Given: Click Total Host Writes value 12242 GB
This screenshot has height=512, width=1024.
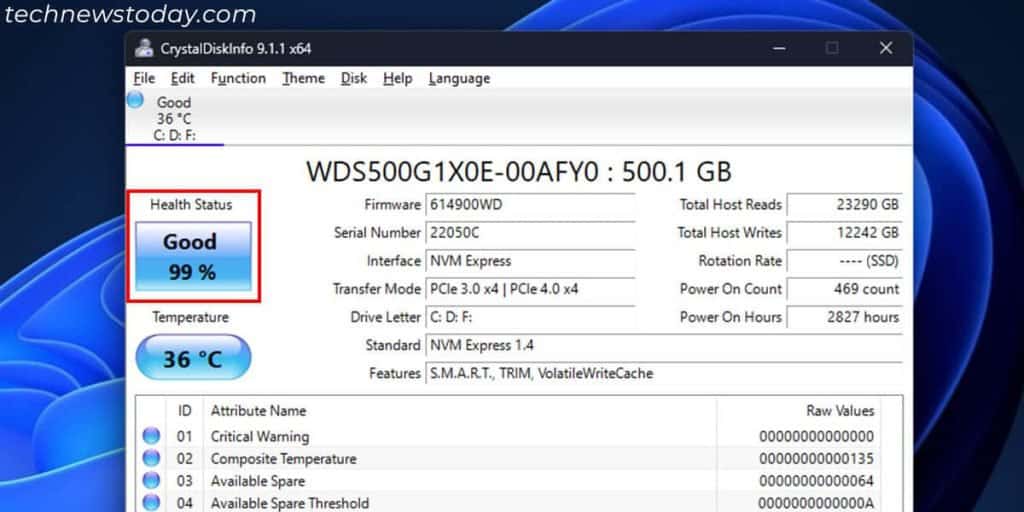Looking at the screenshot, I should (x=845, y=232).
